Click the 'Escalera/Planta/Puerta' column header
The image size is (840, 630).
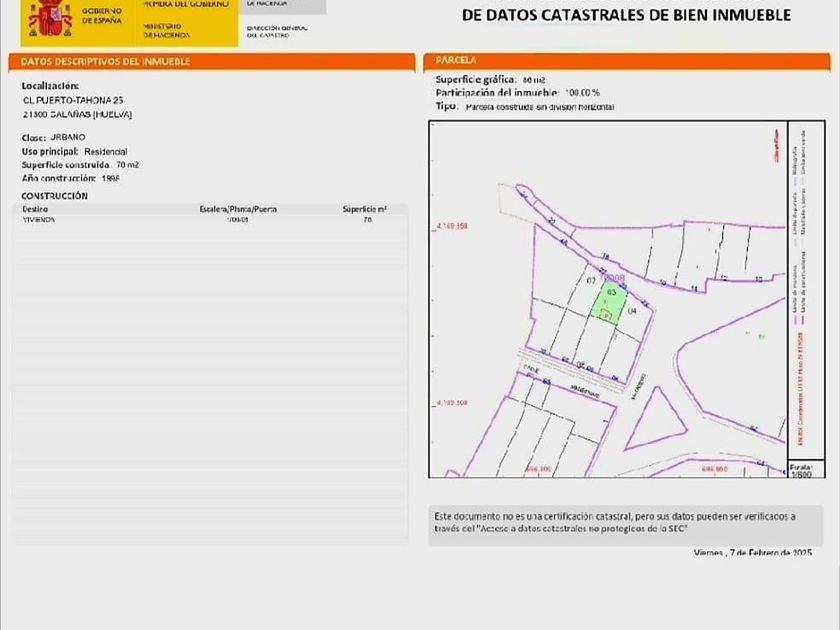(238, 209)
